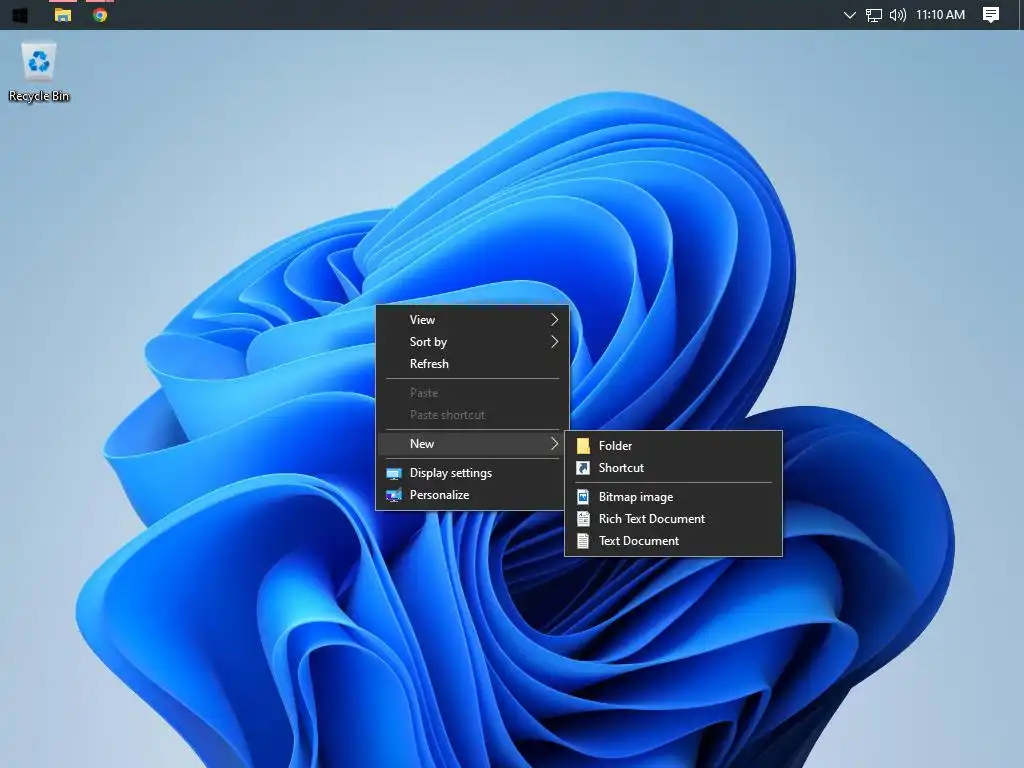Click the network status tray icon

point(873,15)
